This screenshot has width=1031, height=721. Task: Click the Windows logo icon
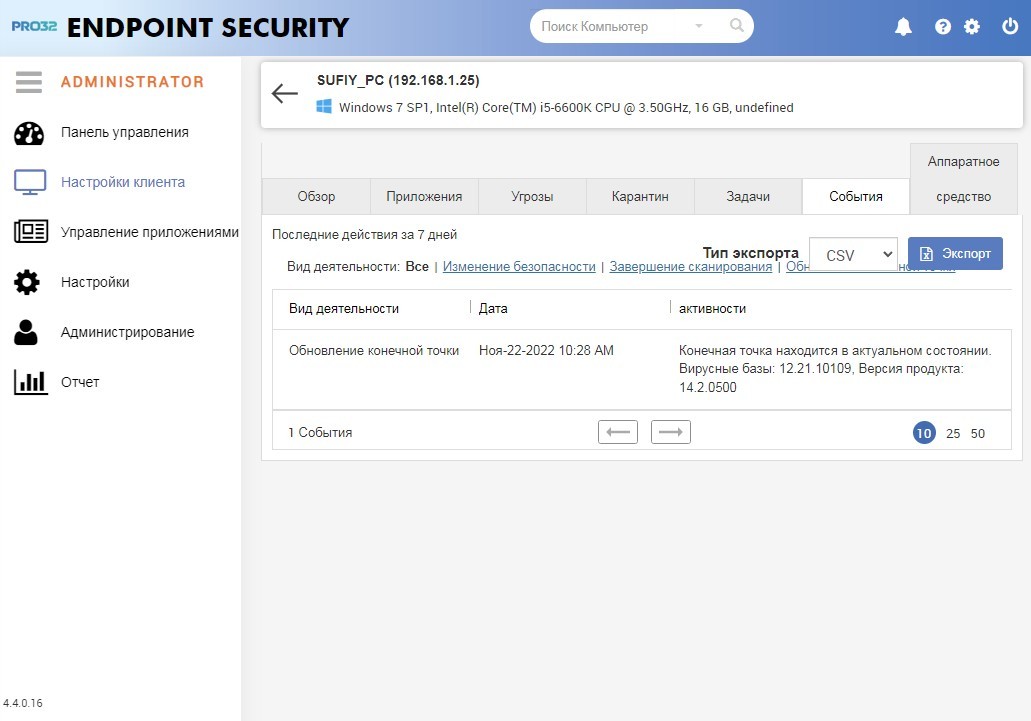pos(324,106)
